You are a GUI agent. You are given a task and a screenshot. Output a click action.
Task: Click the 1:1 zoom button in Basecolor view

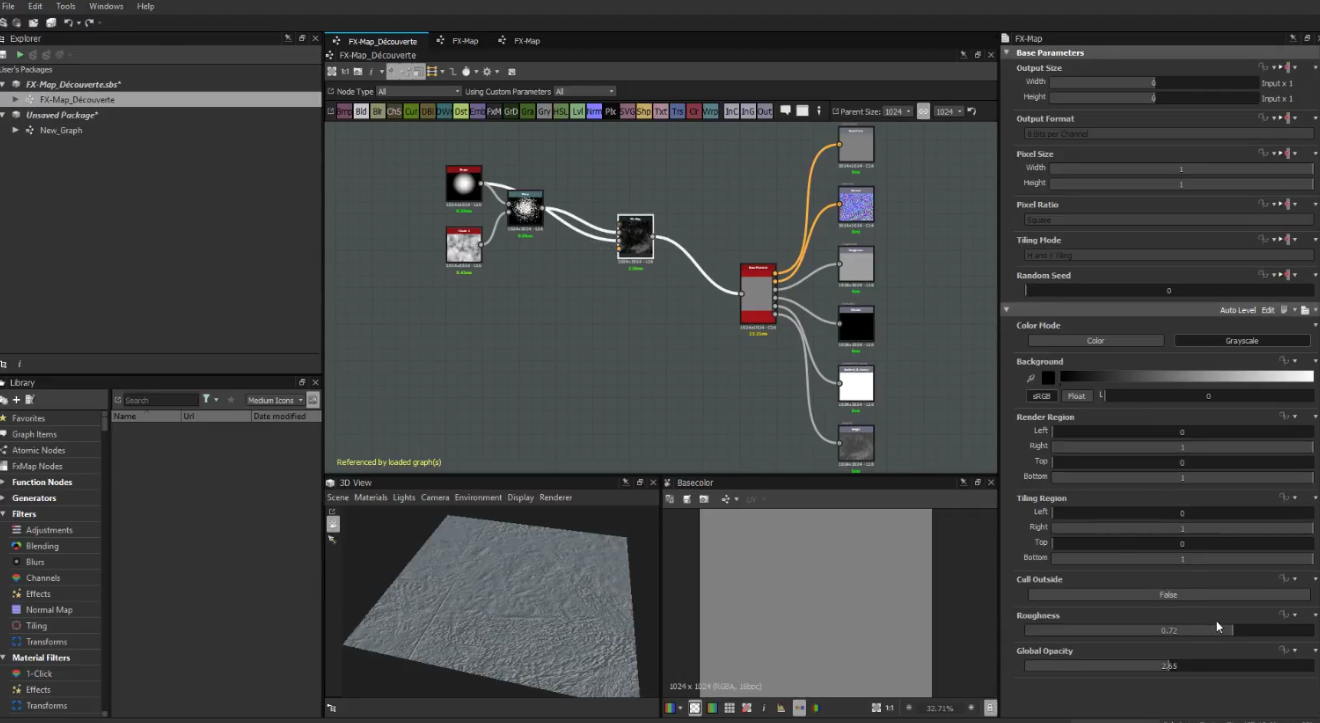coord(890,708)
